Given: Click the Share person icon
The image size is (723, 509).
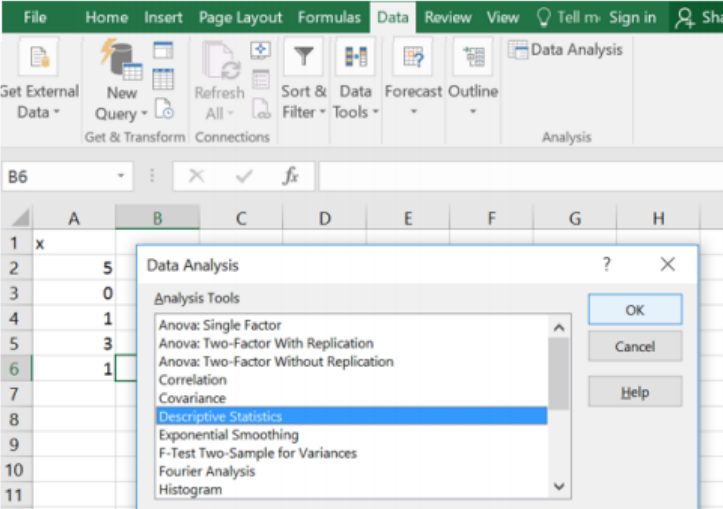Looking at the screenshot, I should tap(684, 18).
